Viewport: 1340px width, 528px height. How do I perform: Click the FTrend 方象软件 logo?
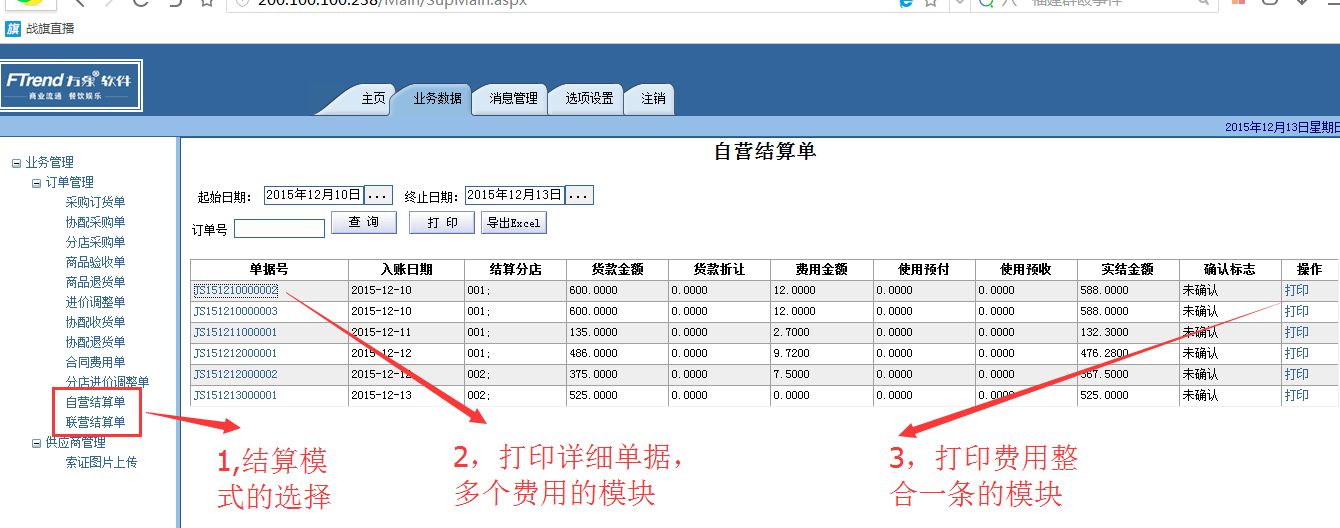pos(71,86)
